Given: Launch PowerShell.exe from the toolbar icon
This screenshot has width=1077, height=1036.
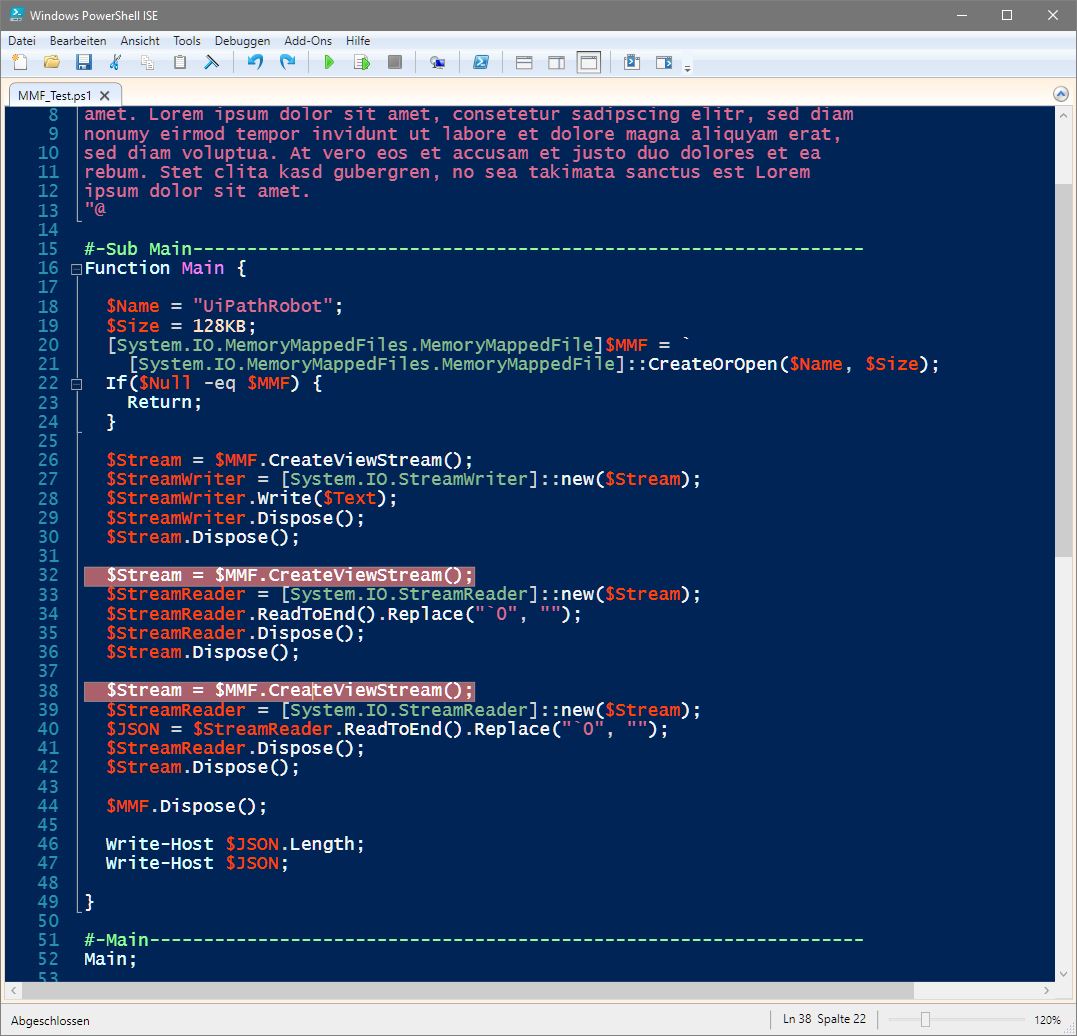Looking at the screenshot, I should 481,61.
